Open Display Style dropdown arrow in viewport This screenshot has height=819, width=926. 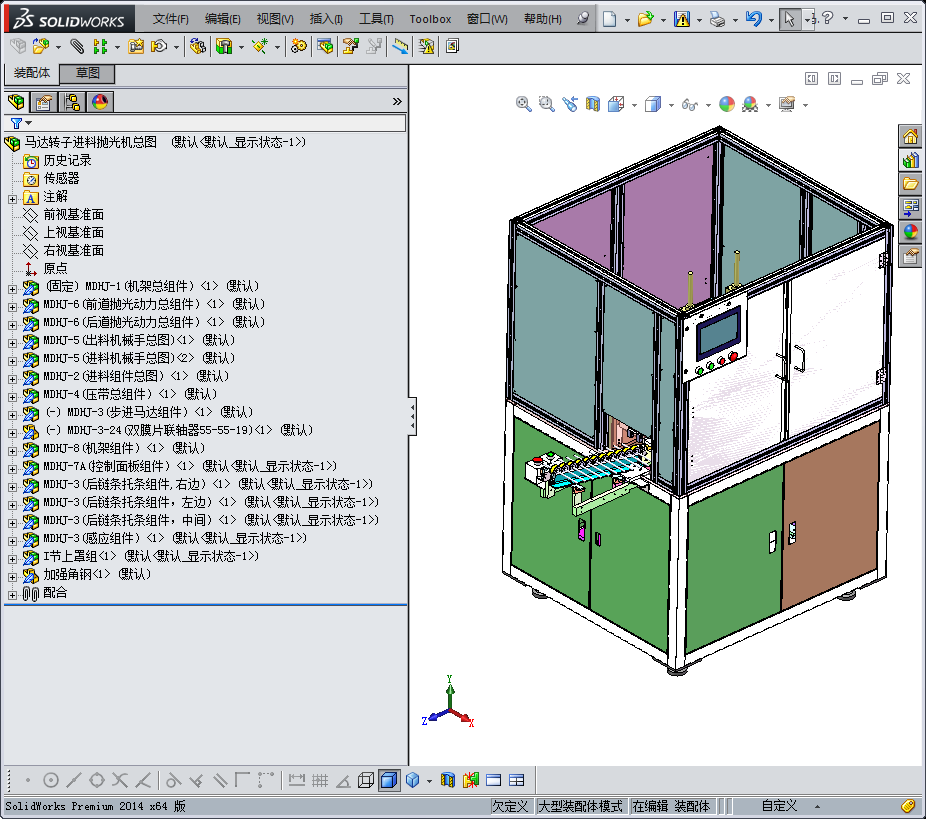[x=671, y=105]
